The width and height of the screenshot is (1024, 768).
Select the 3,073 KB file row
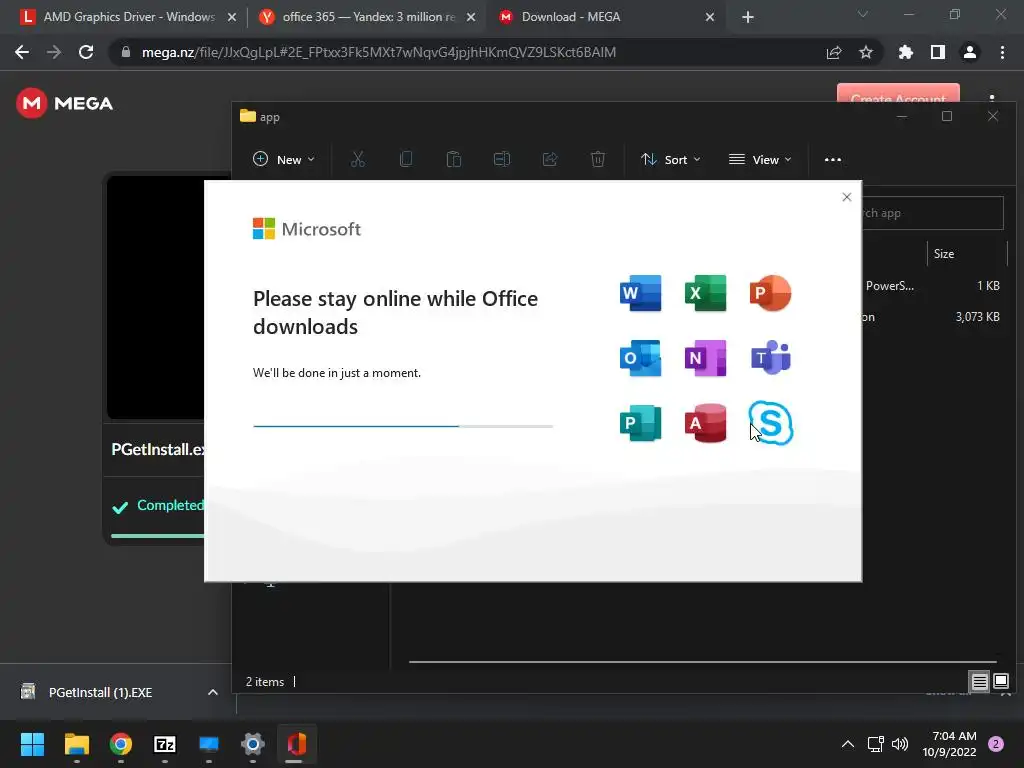tap(933, 317)
